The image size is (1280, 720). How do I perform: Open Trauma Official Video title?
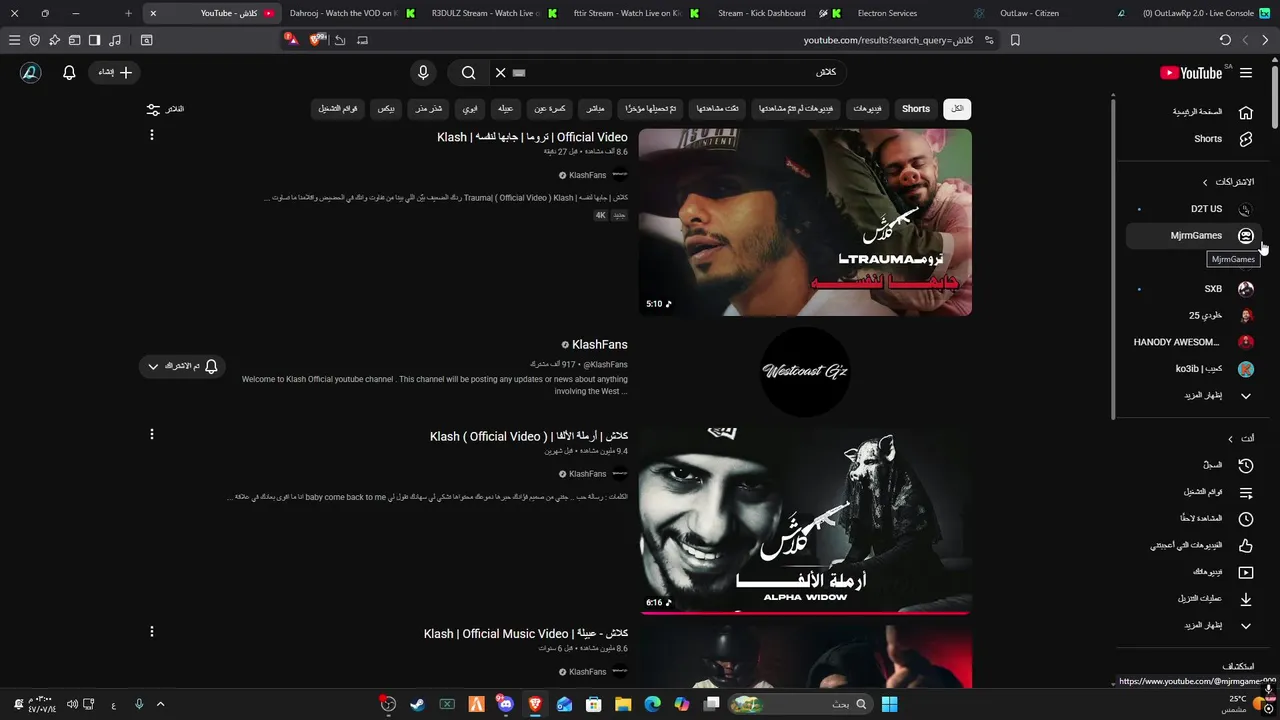(533, 137)
